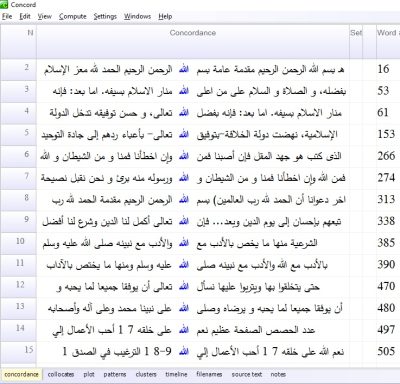Click word position value 53
The image size is (400, 384).
(383, 91)
